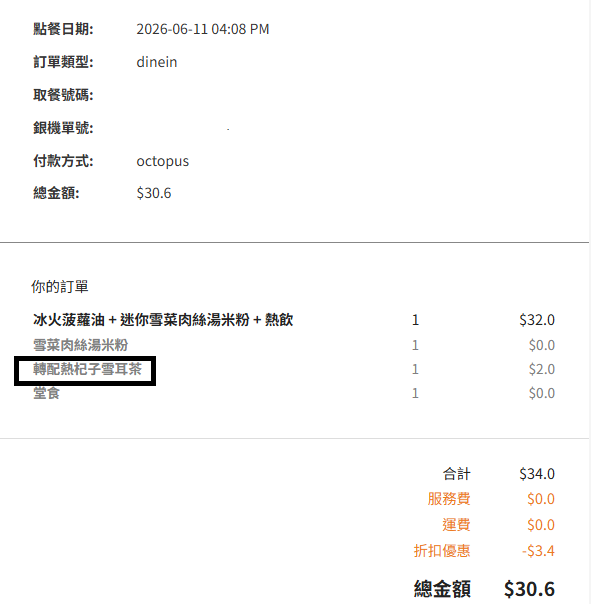The width and height of the screenshot is (591, 604).
Task: Click the octopus payment method text
Action: click(163, 161)
